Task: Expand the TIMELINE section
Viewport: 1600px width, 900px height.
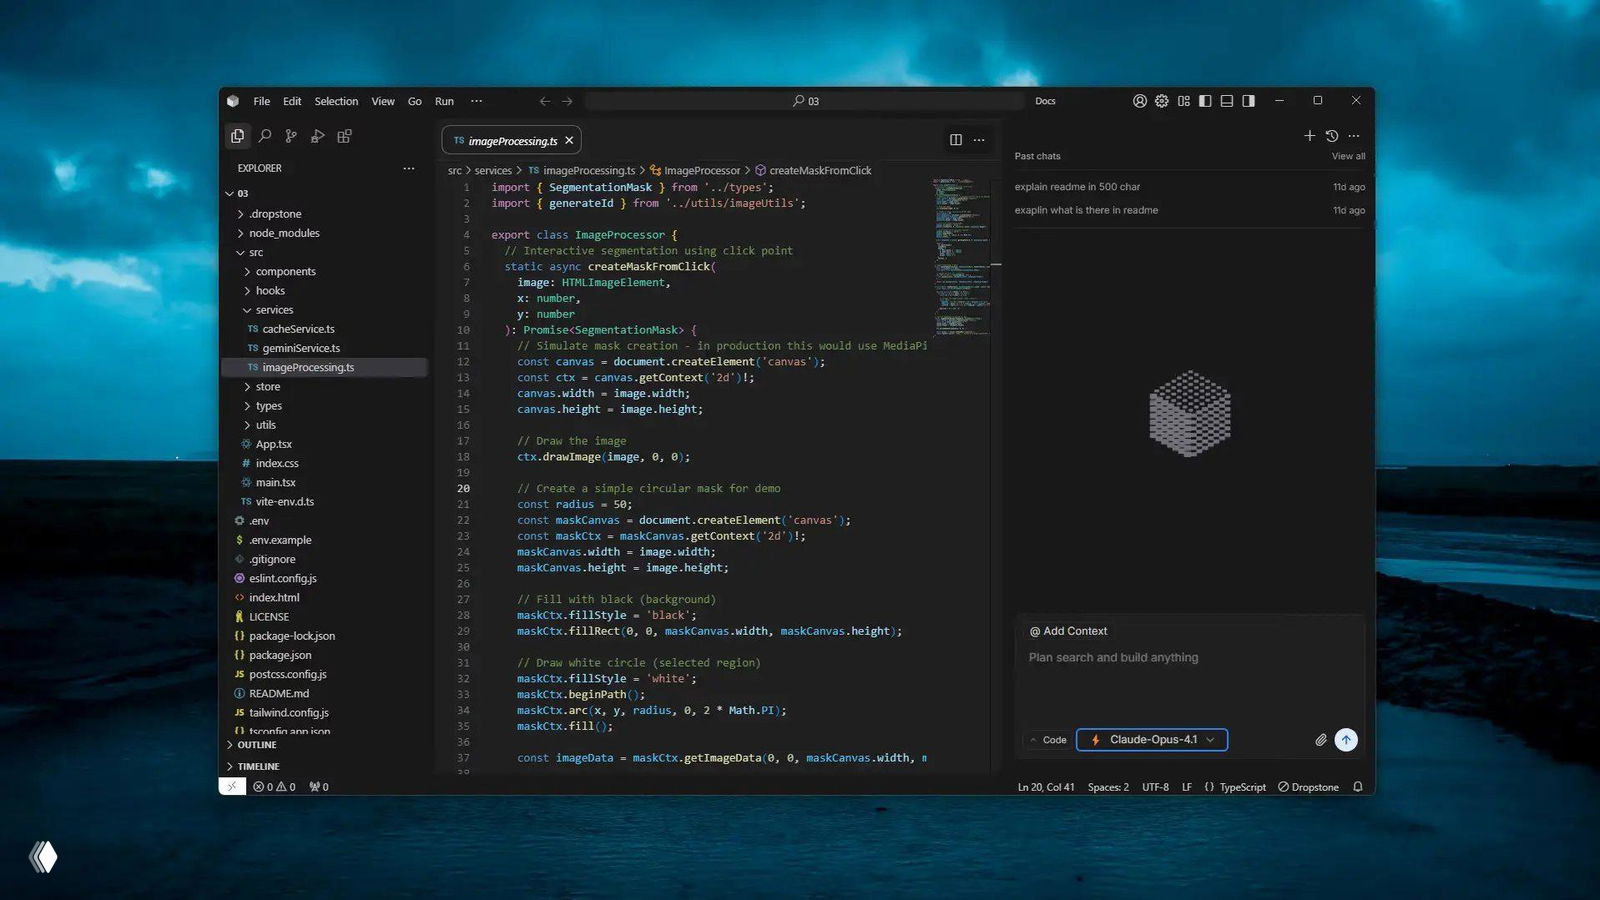Action: [x=257, y=766]
